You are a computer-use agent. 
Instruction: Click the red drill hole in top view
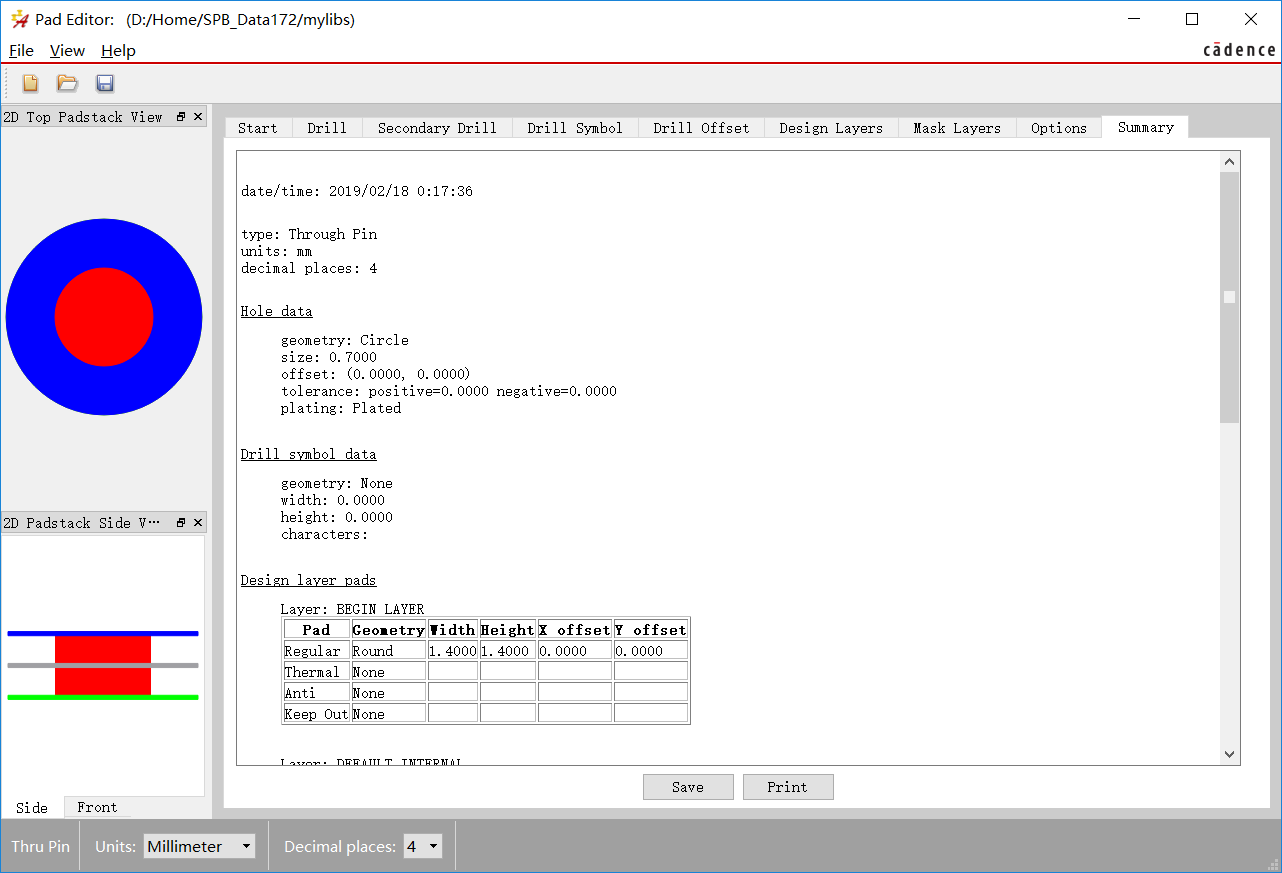click(x=104, y=317)
